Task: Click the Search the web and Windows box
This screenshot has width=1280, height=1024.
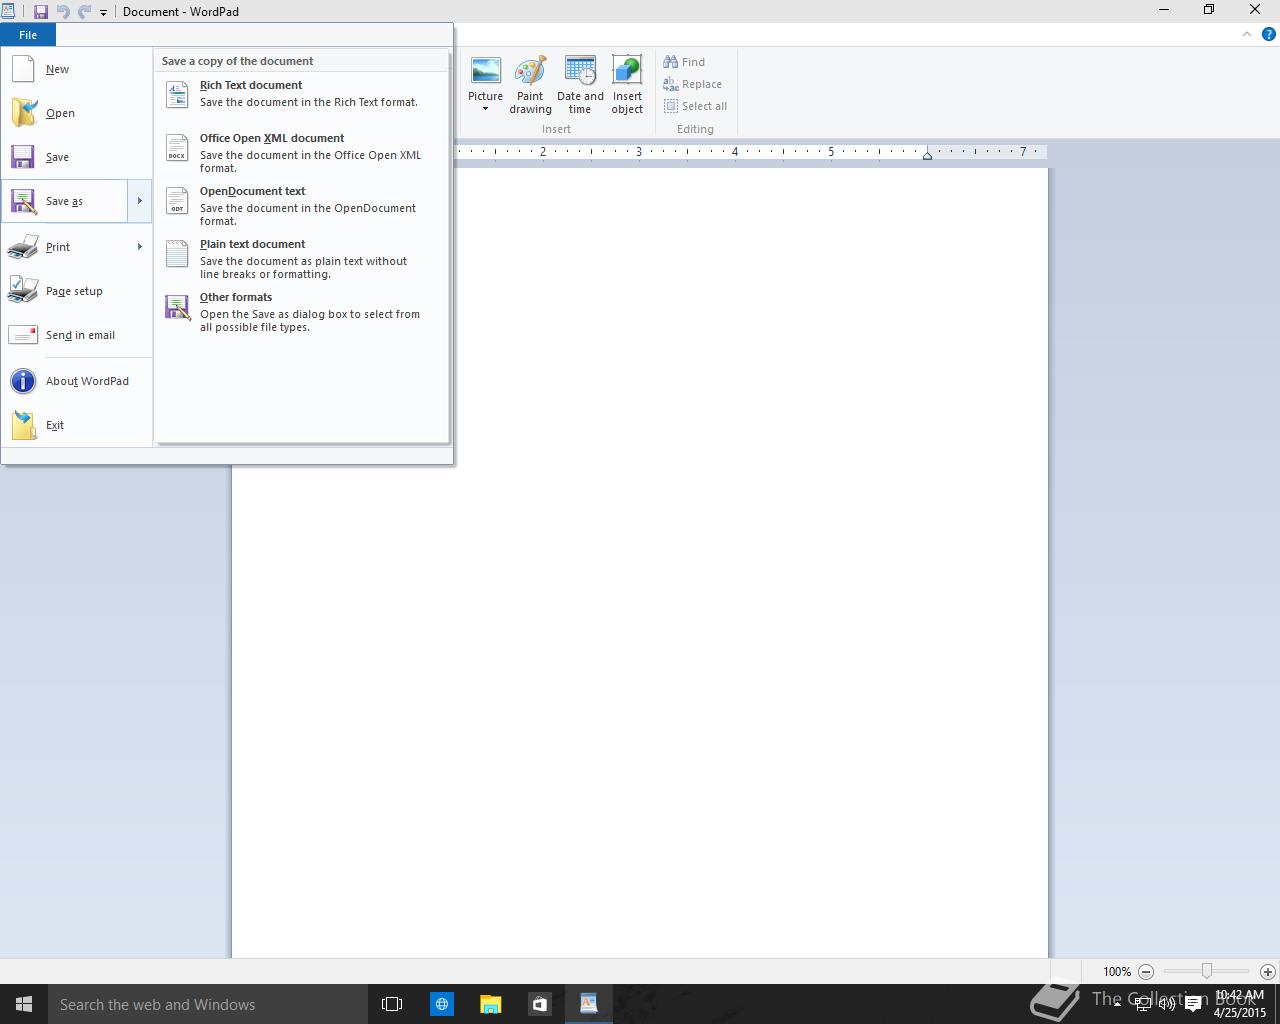Action: click(x=206, y=1004)
